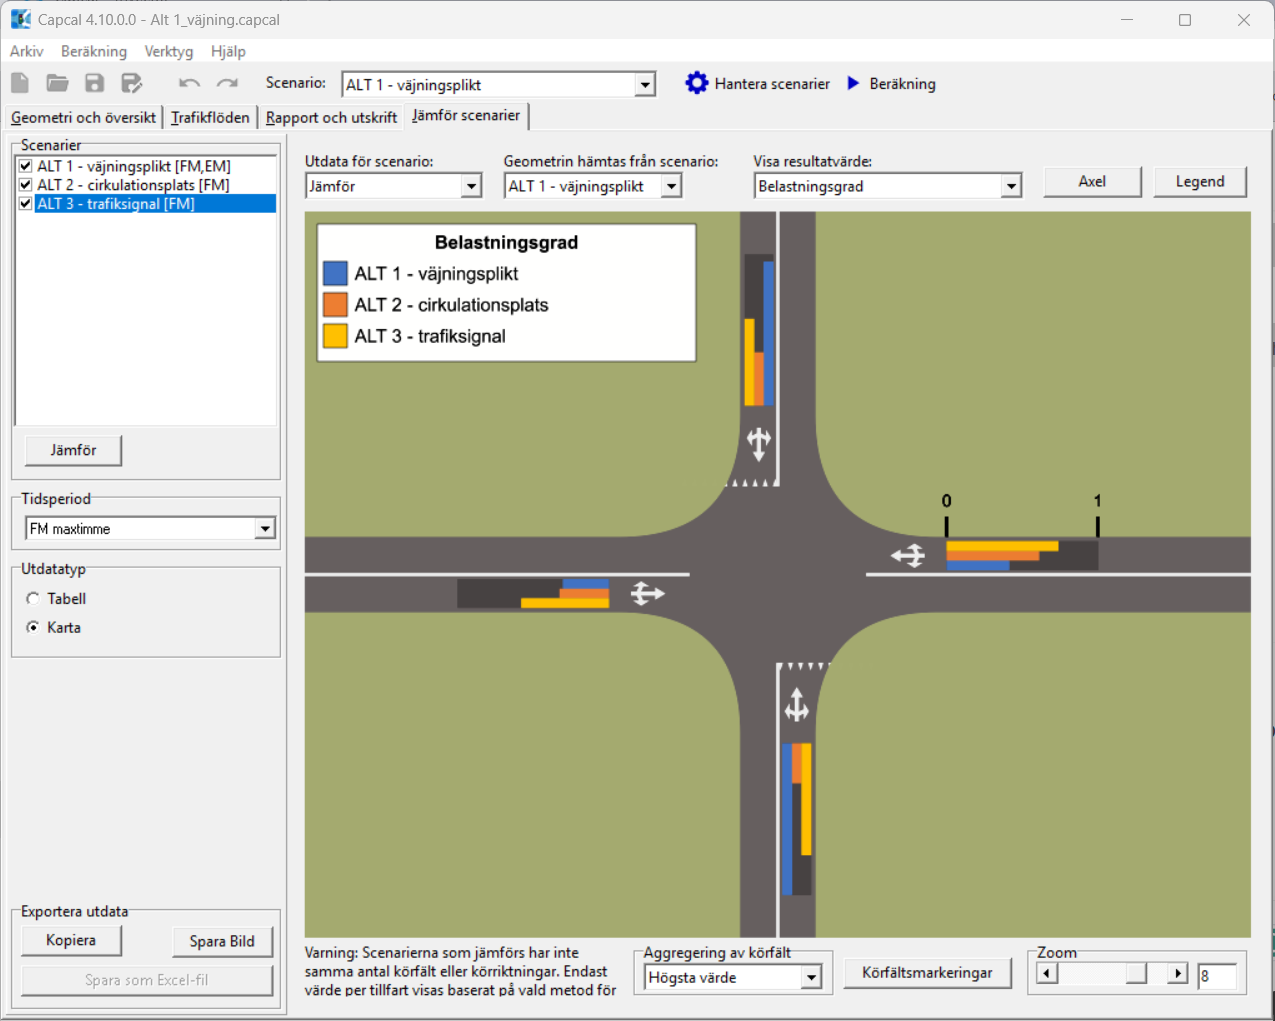Screen dimensions: 1275x1021
Task: Click the north approach lane arrow marking
Action: point(758,443)
